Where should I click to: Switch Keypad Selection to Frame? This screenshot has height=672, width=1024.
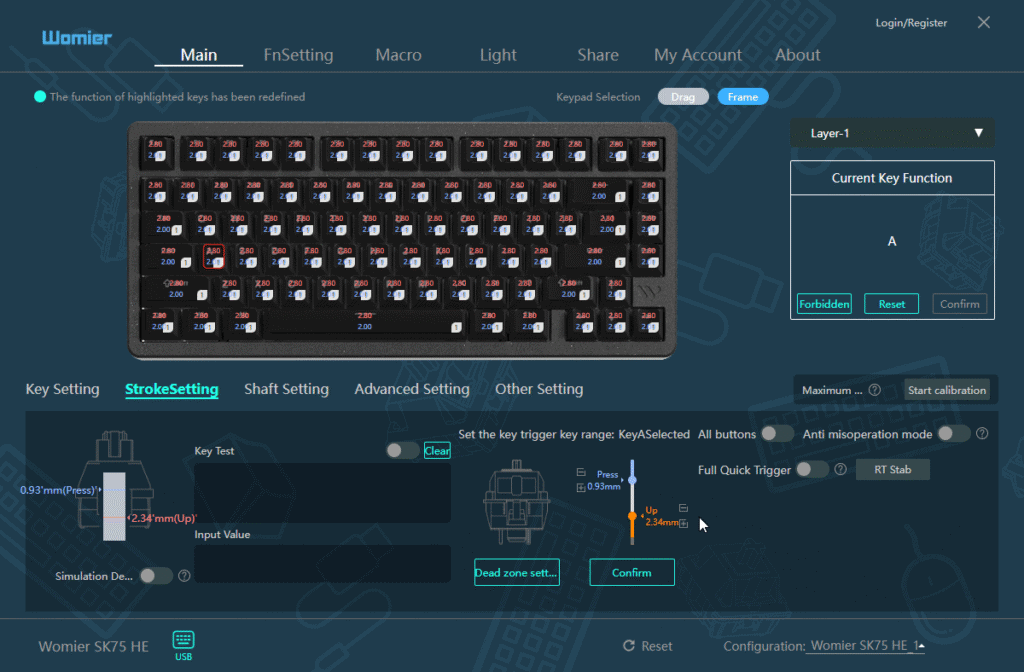click(x=743, y=97)
